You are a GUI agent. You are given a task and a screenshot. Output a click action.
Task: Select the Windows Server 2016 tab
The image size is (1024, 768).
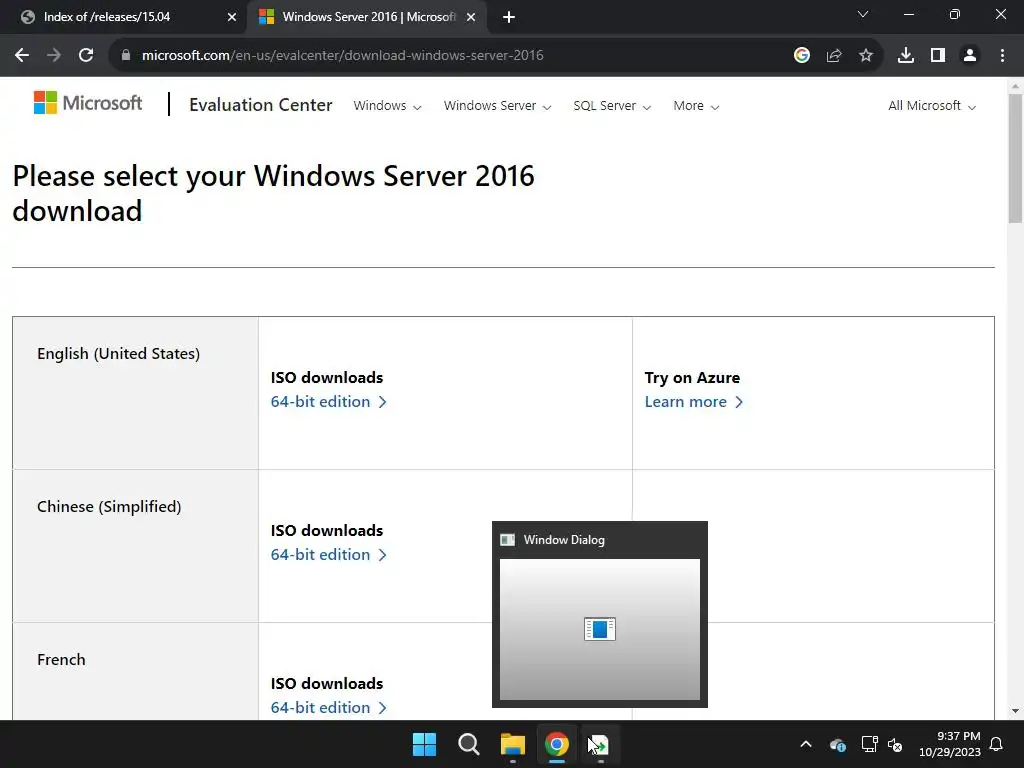point(367,17)
